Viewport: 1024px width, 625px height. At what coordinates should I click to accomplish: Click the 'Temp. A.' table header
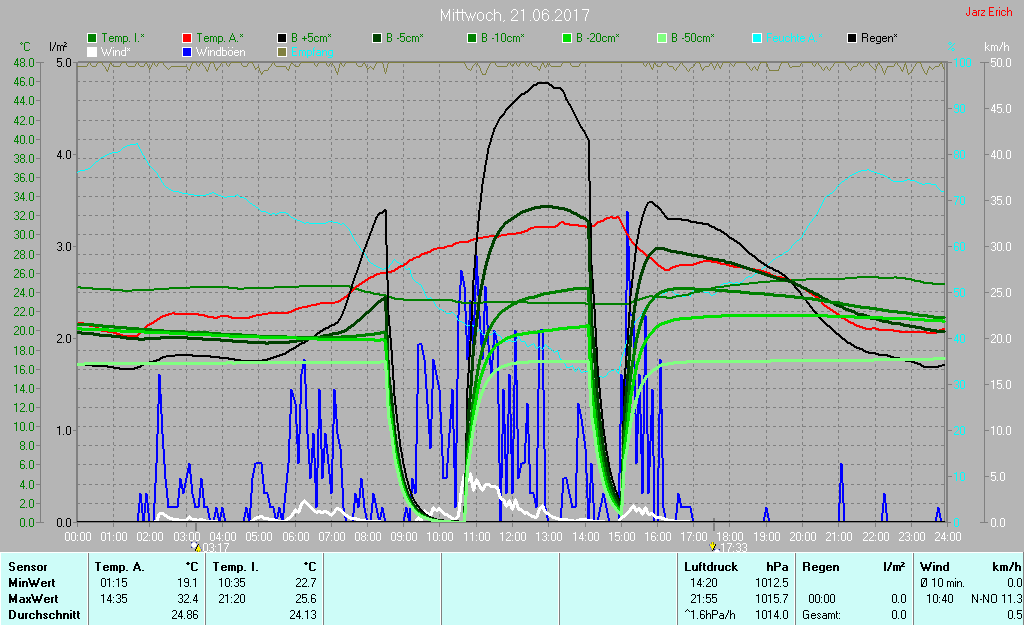[120, 567]
